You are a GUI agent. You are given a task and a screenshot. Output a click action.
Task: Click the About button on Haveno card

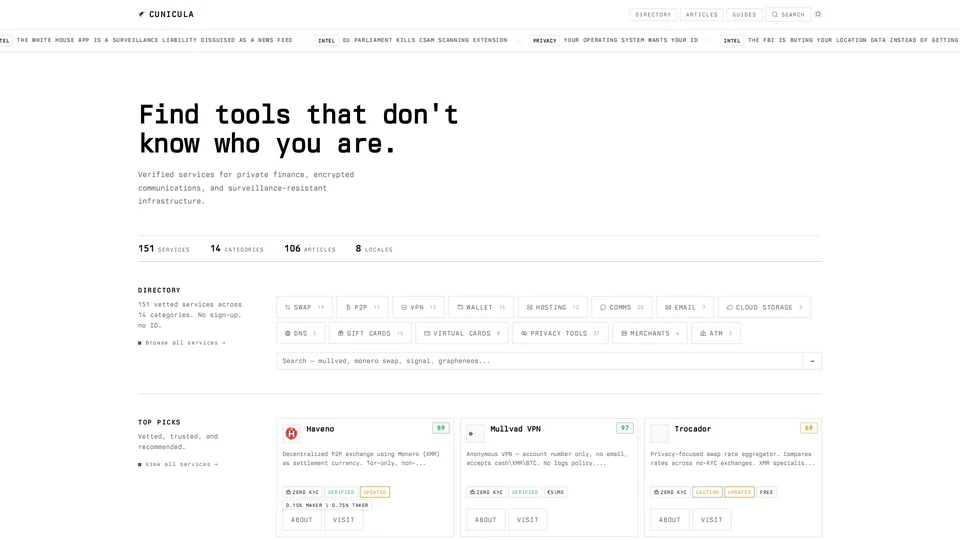pos(301,520)
